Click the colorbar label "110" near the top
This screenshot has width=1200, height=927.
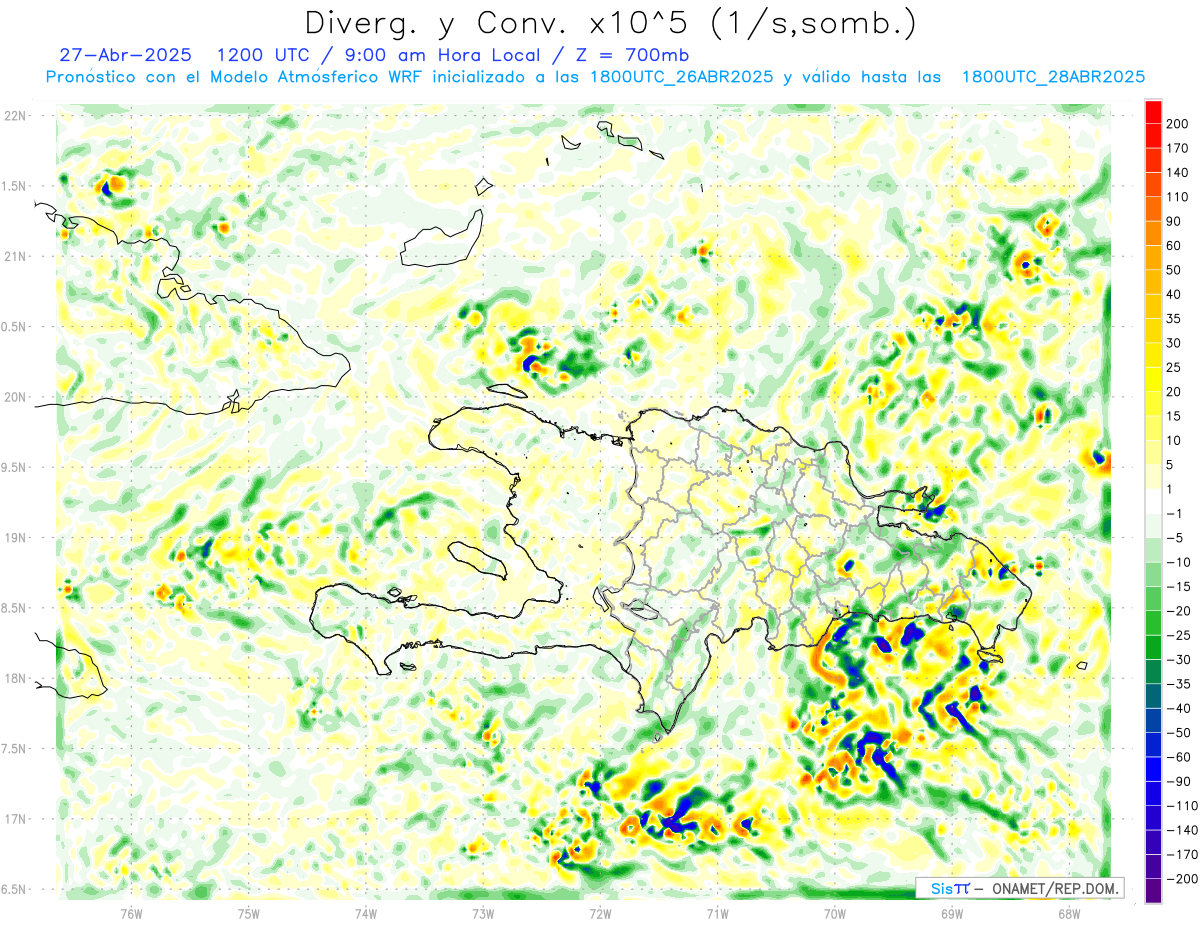click(1178, 196)
